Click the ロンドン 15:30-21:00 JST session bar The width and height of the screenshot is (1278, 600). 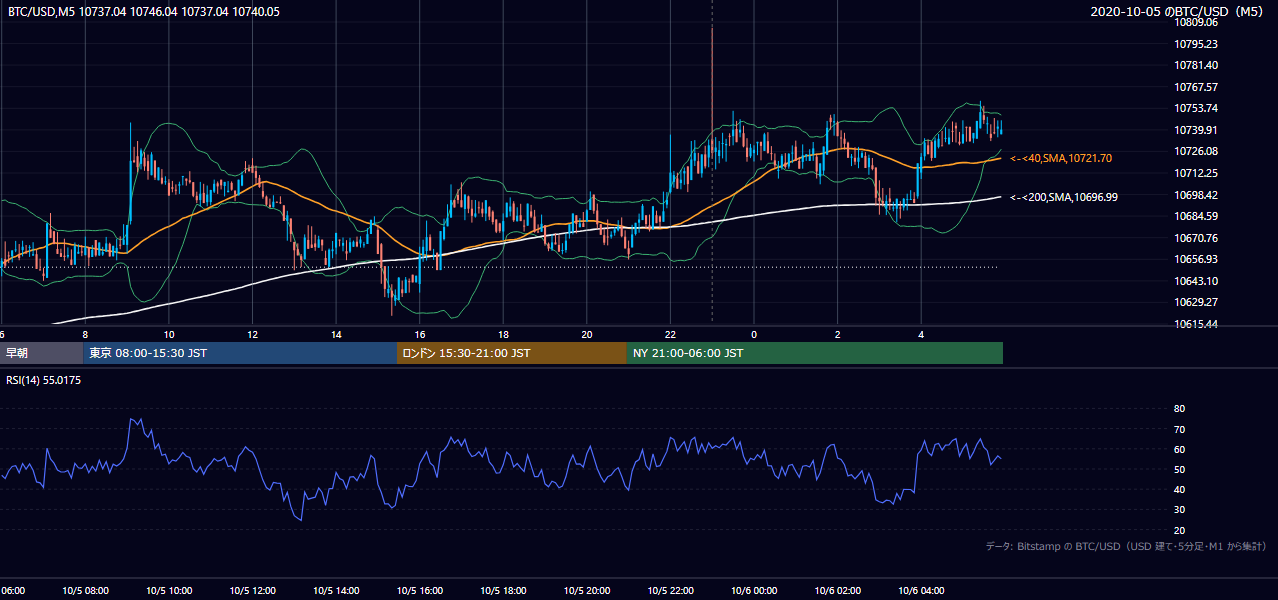pyautogui.click(x=512, y=353)
